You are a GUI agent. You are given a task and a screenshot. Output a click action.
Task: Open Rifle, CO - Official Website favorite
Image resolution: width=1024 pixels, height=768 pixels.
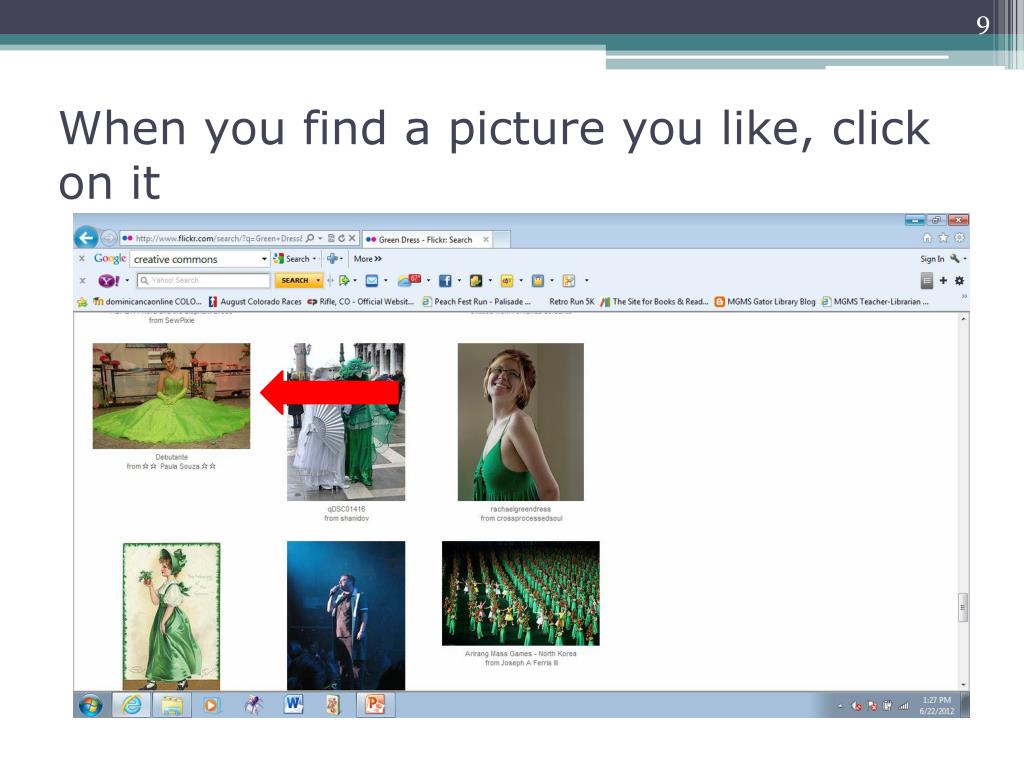(x=360, y=302)
